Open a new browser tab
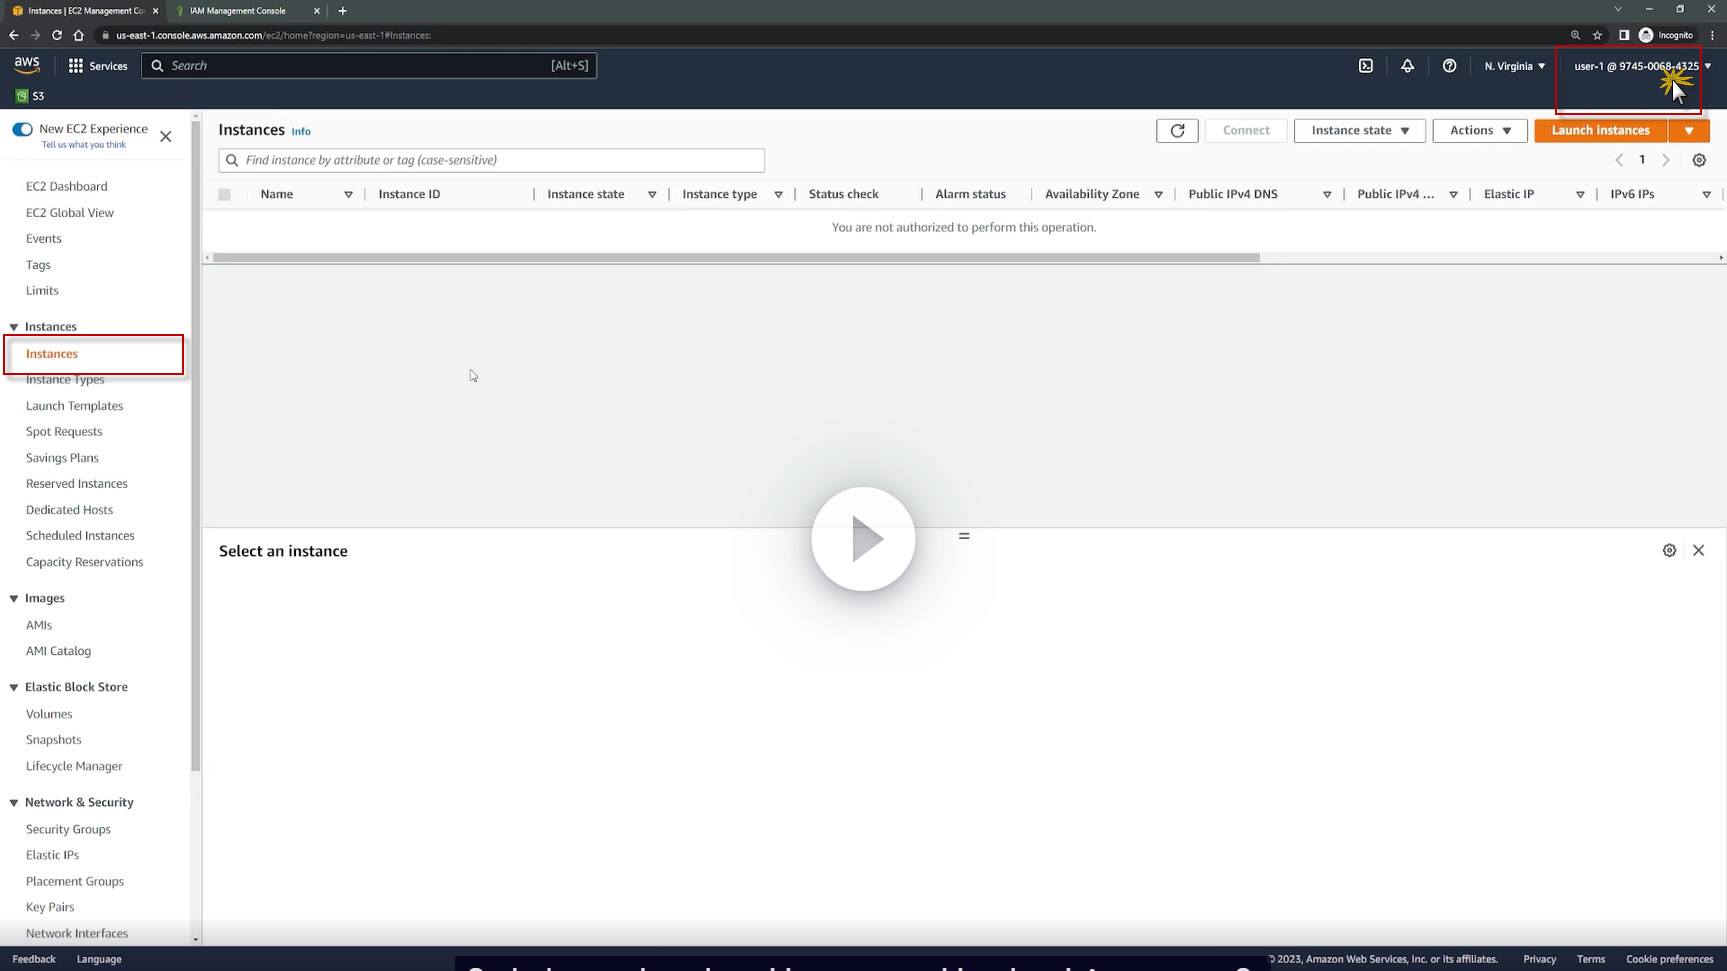This screenshot has height=971, width=1727. (342, 11)
